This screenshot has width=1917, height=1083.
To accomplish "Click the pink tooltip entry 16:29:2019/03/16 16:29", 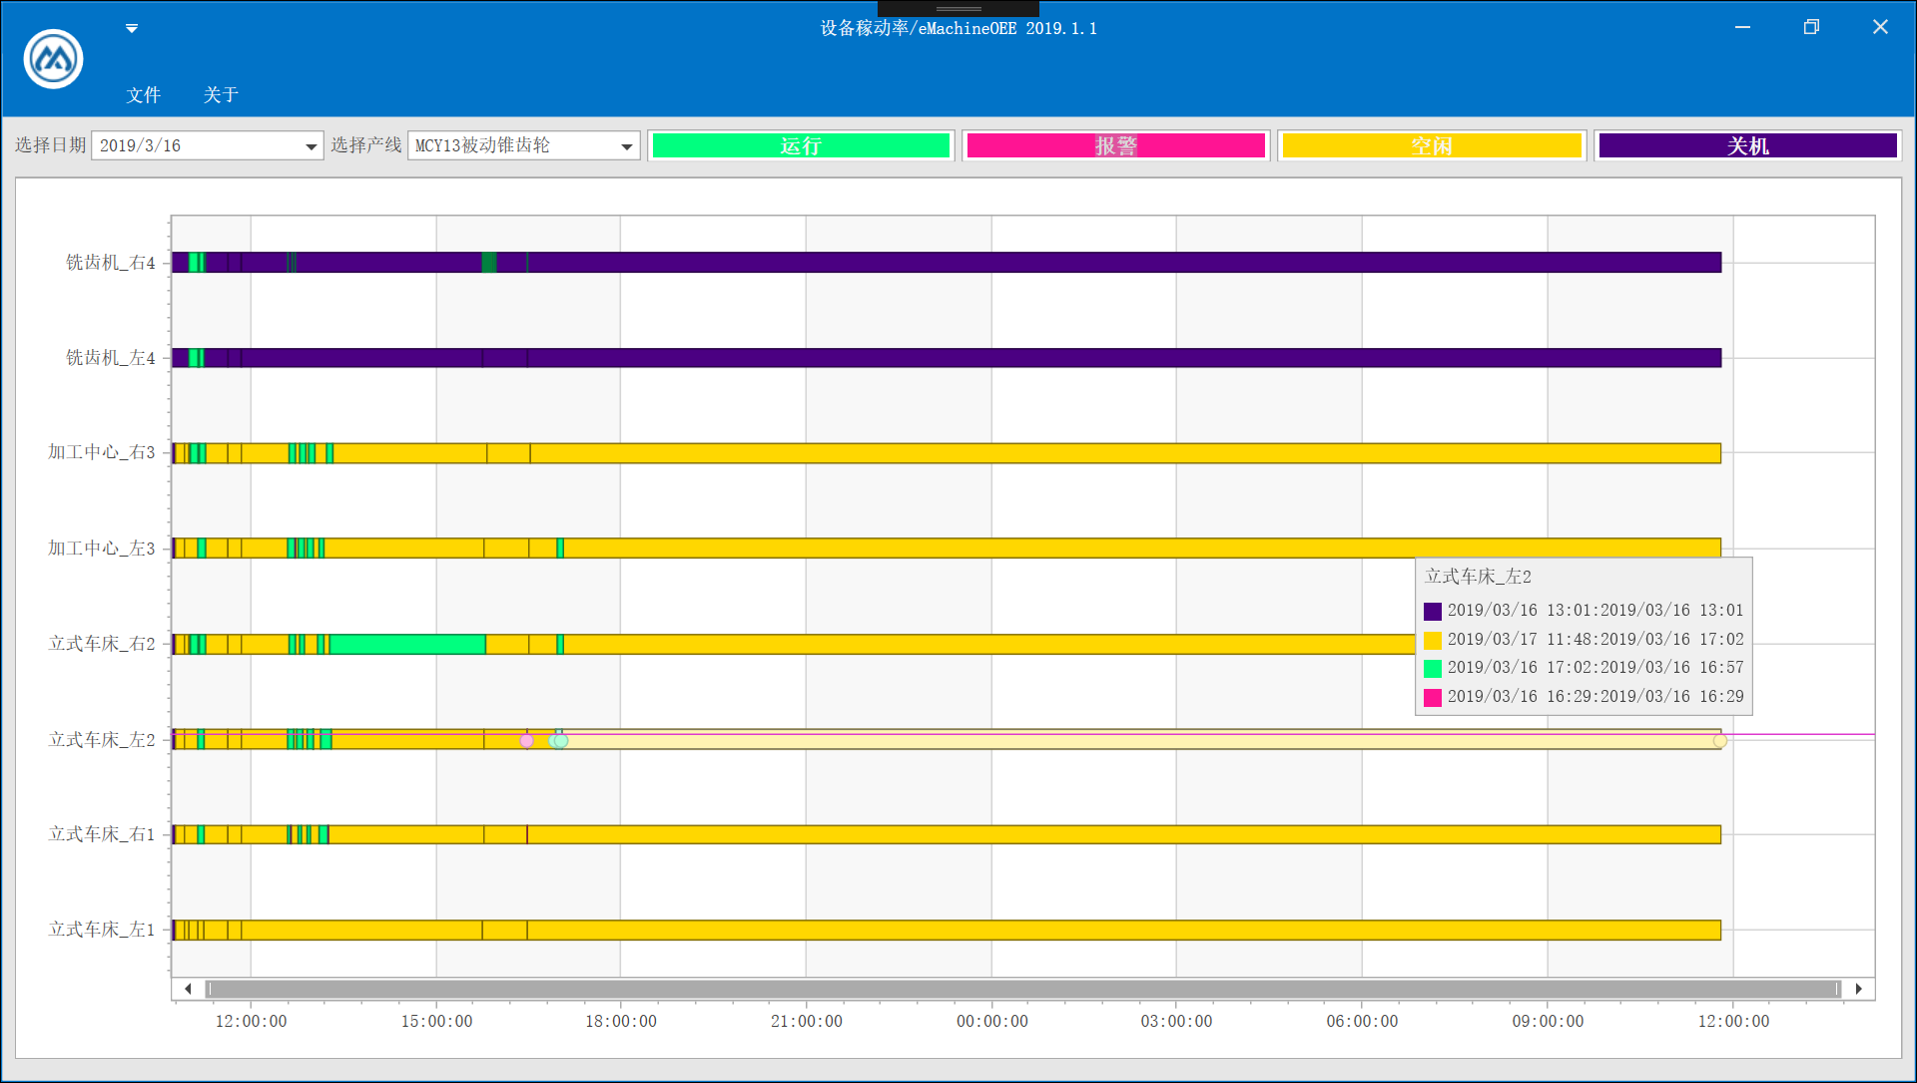I will pos(1584,697).
